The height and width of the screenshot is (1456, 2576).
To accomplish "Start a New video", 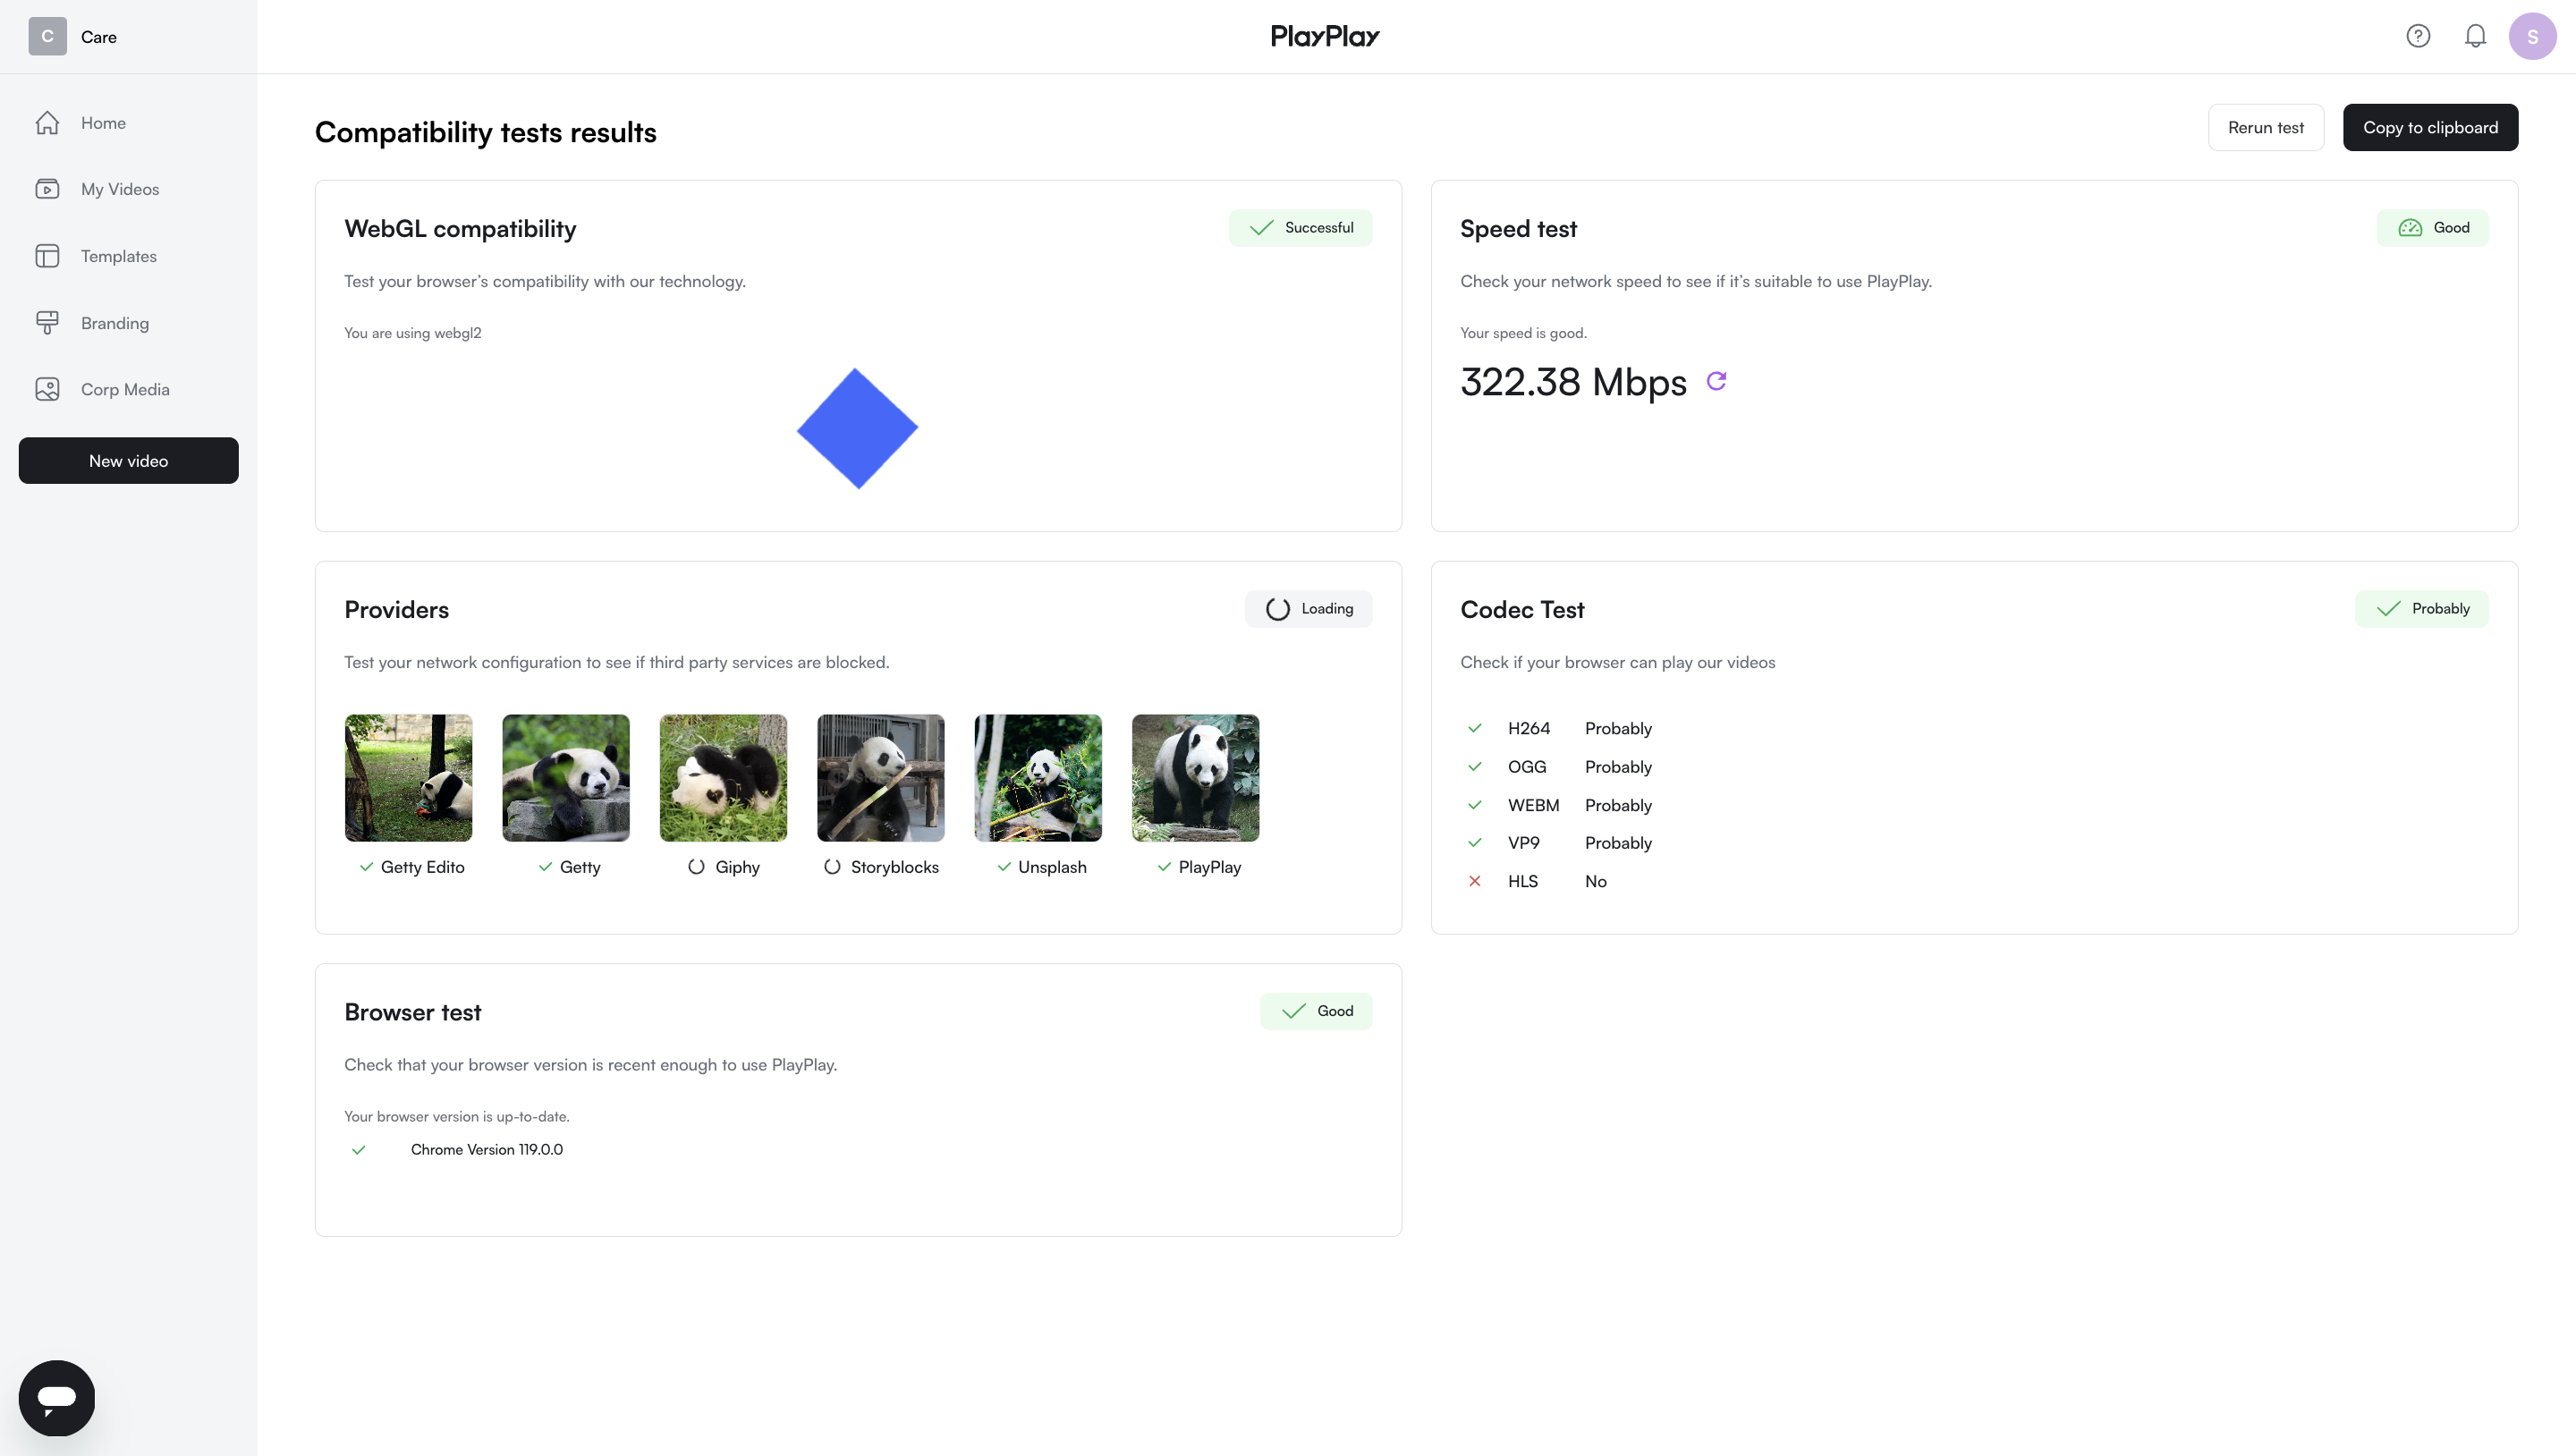I will click(x=129, y=460).
